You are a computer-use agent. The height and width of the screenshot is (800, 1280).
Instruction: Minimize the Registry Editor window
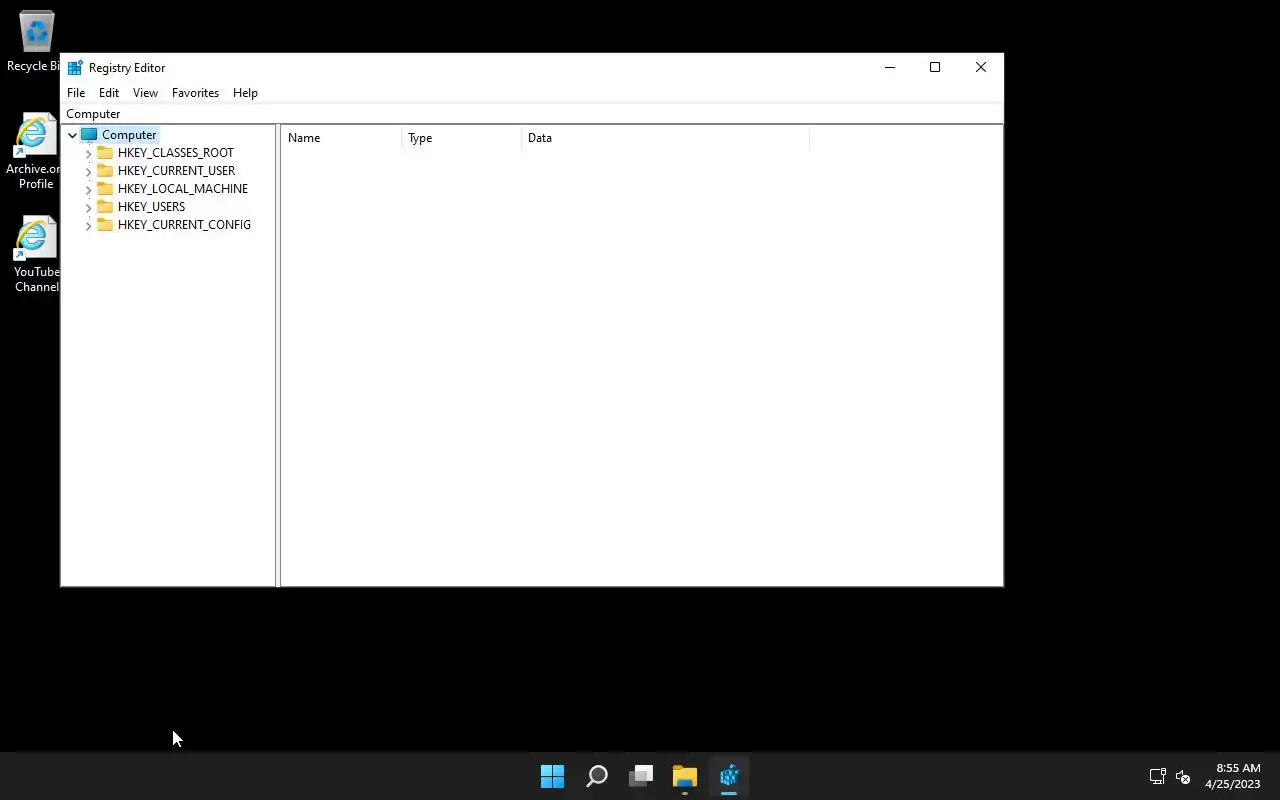coord(889,68)
